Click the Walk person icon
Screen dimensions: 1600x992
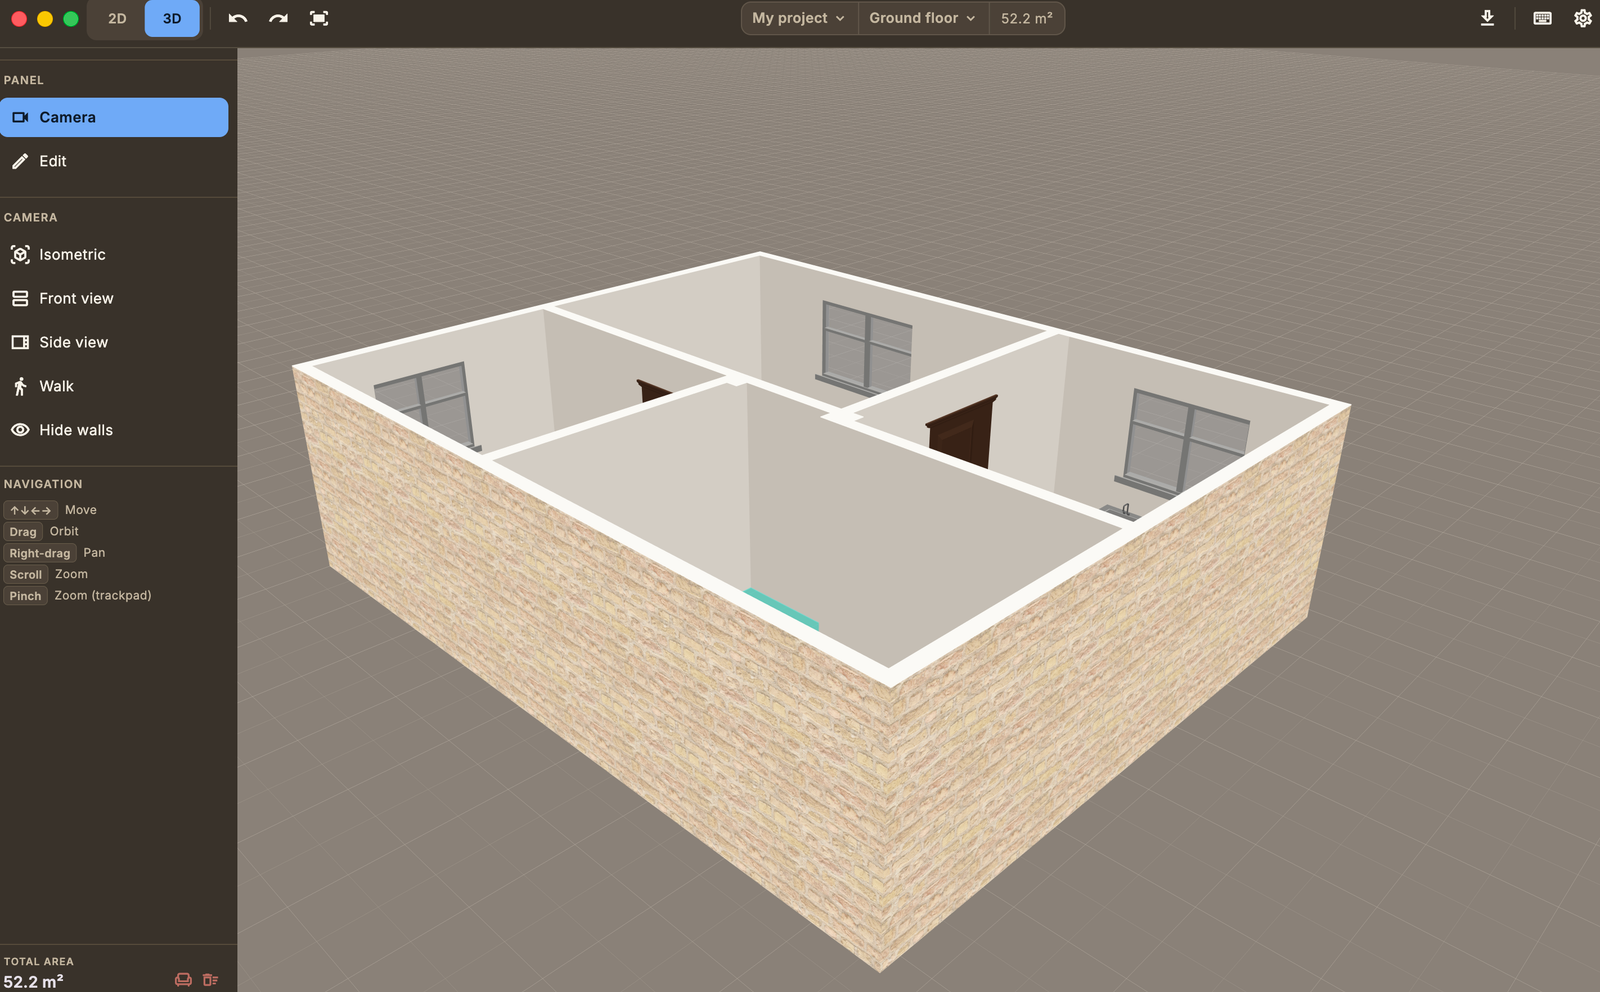[20, 386]
